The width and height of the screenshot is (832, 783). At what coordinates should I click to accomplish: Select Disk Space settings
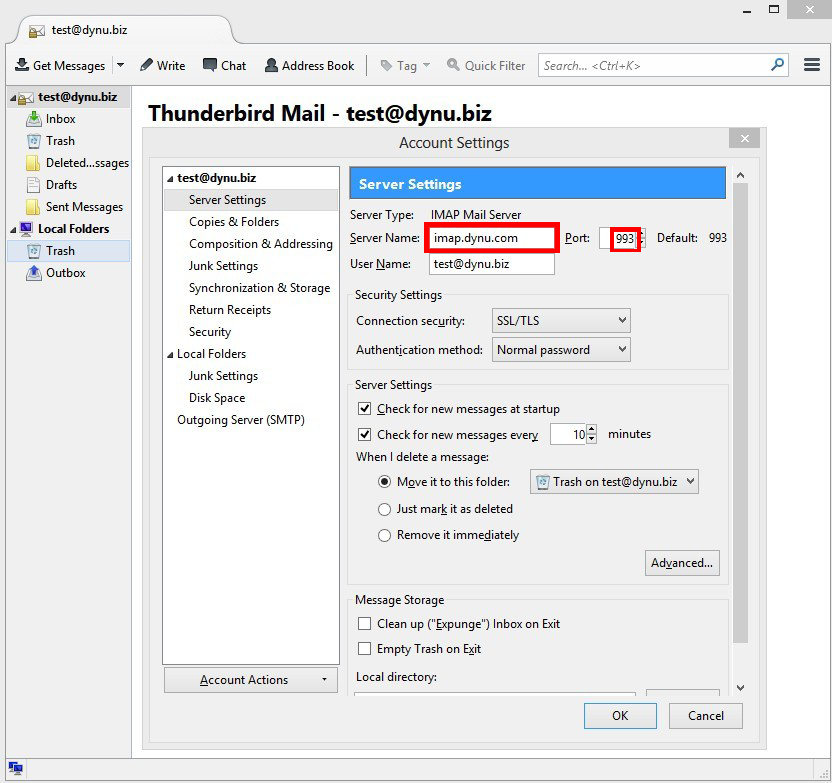pos(216,397)
